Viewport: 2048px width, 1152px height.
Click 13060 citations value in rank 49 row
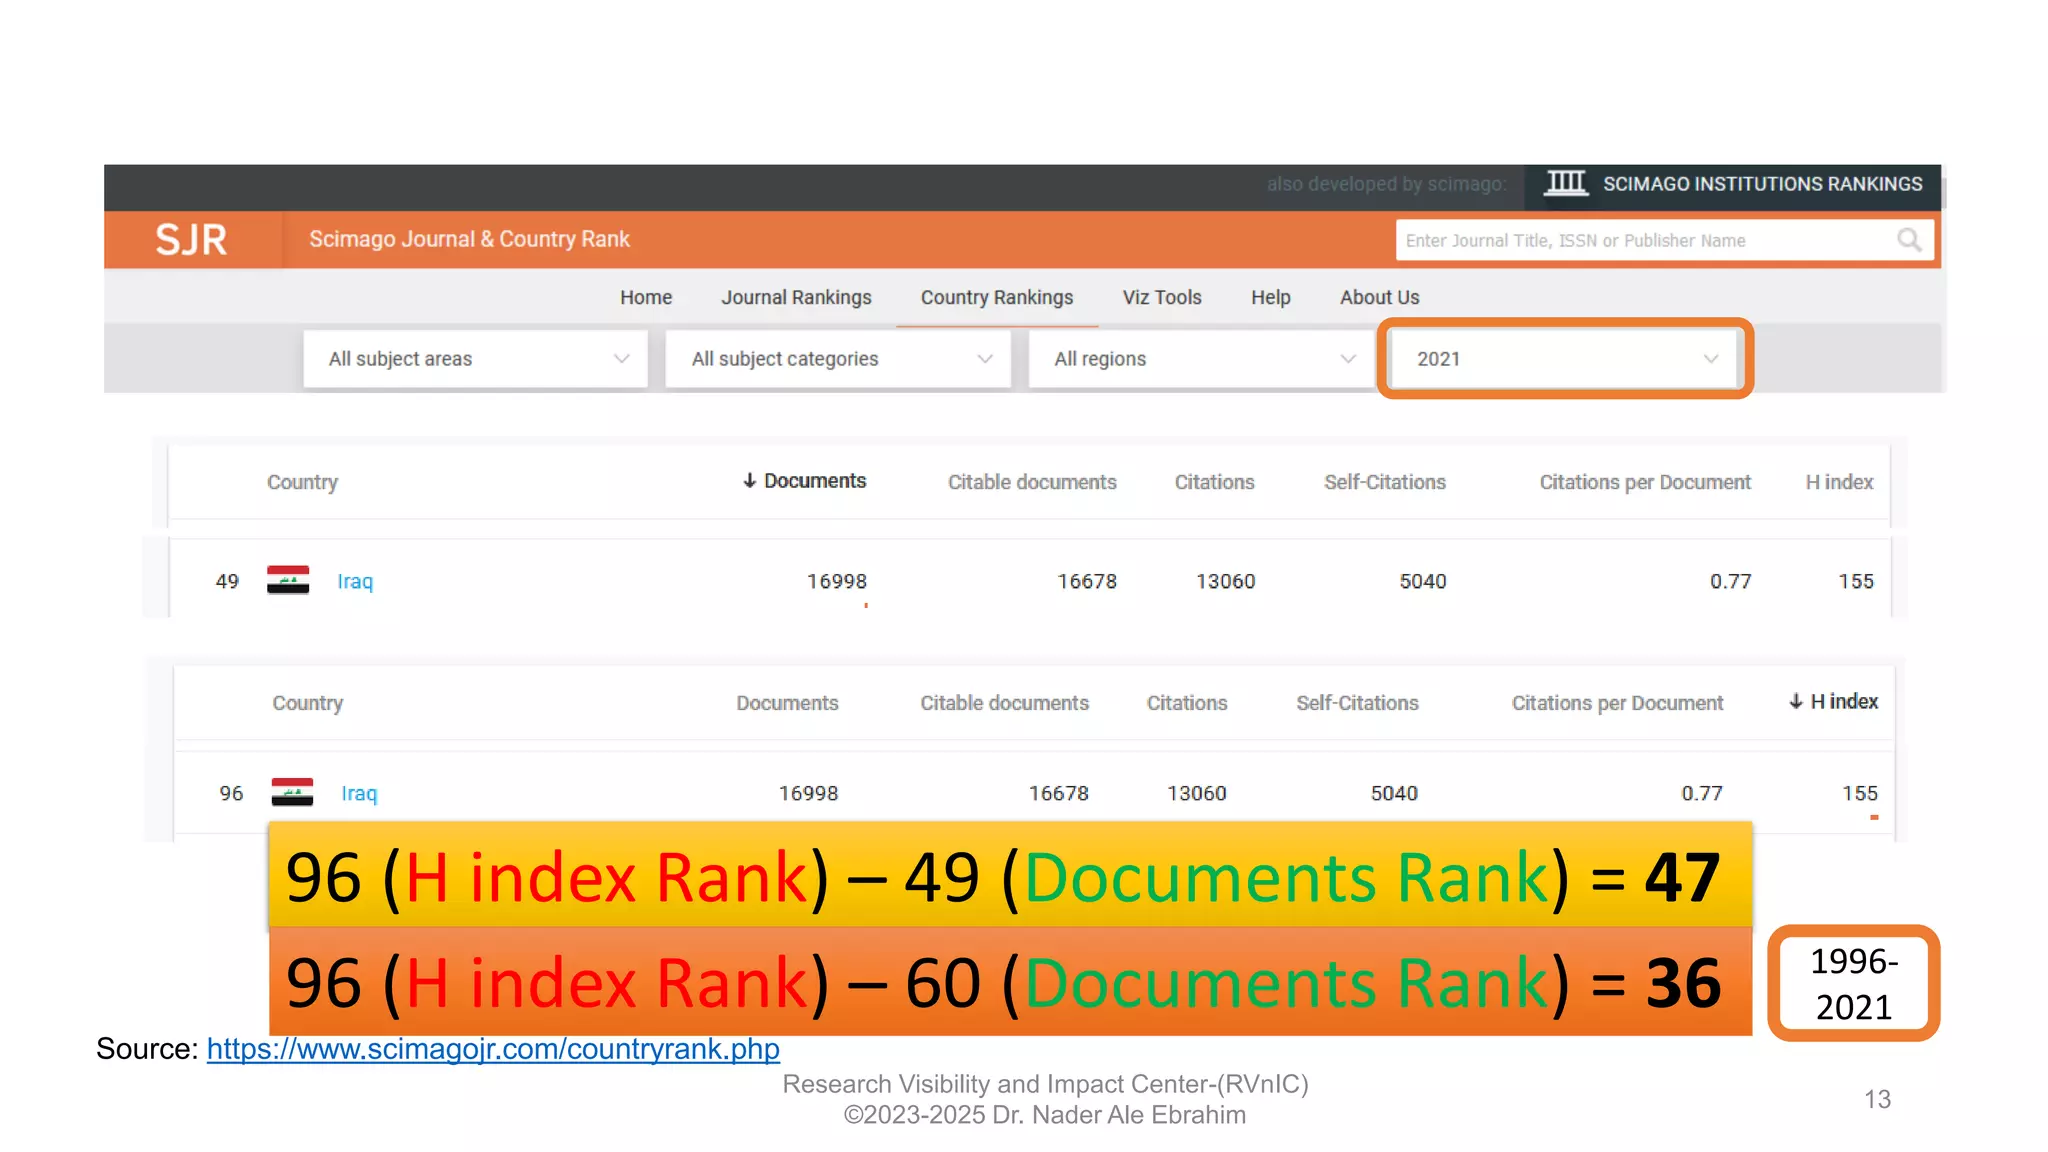(x=1226, y=581)
